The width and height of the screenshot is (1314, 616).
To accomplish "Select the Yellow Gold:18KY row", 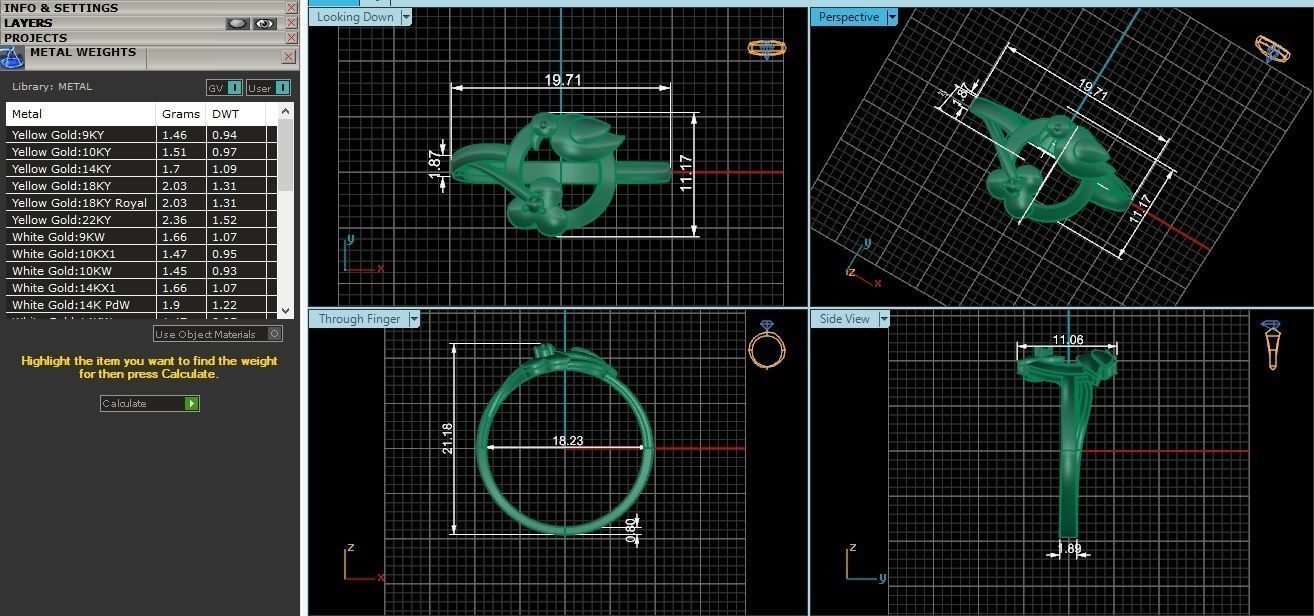I will (142, 186).
